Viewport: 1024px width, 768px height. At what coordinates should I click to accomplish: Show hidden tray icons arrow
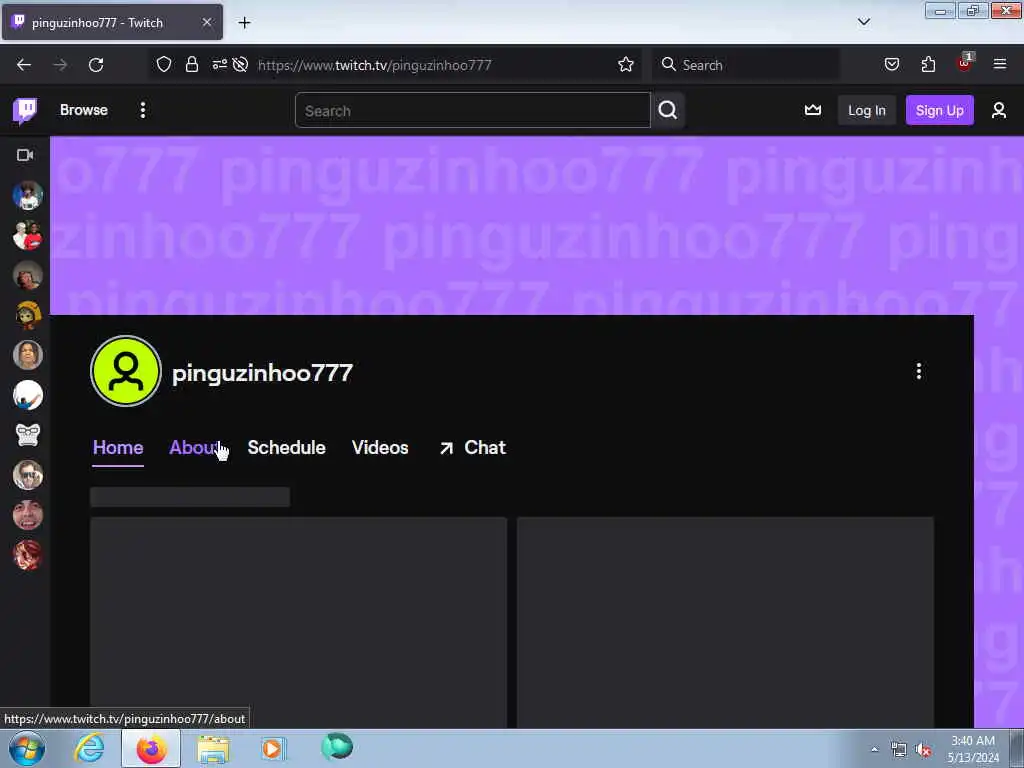click(x=874, y=750)
